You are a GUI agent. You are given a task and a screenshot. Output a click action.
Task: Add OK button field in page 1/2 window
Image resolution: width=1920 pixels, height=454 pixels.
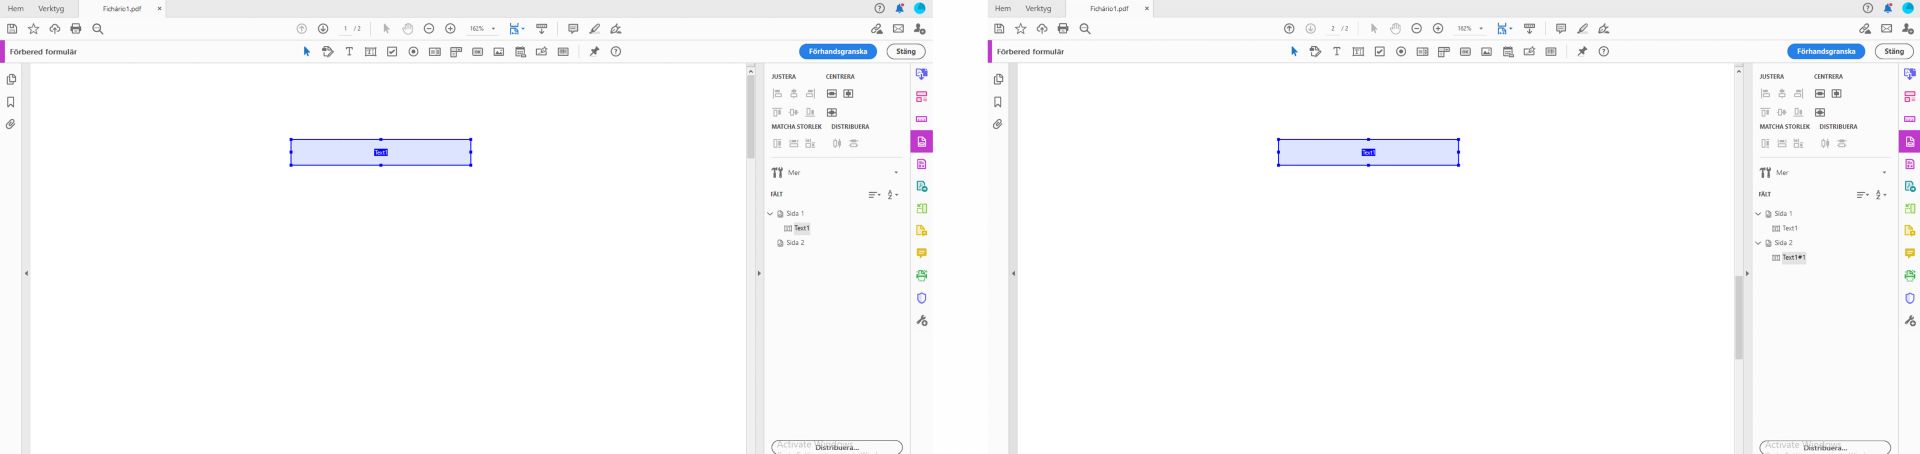coord(477,52)
